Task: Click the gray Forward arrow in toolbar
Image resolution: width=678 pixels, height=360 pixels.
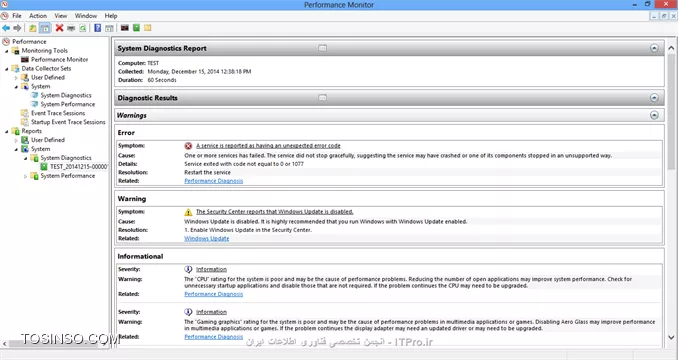Action: click(x=17, y=28)
